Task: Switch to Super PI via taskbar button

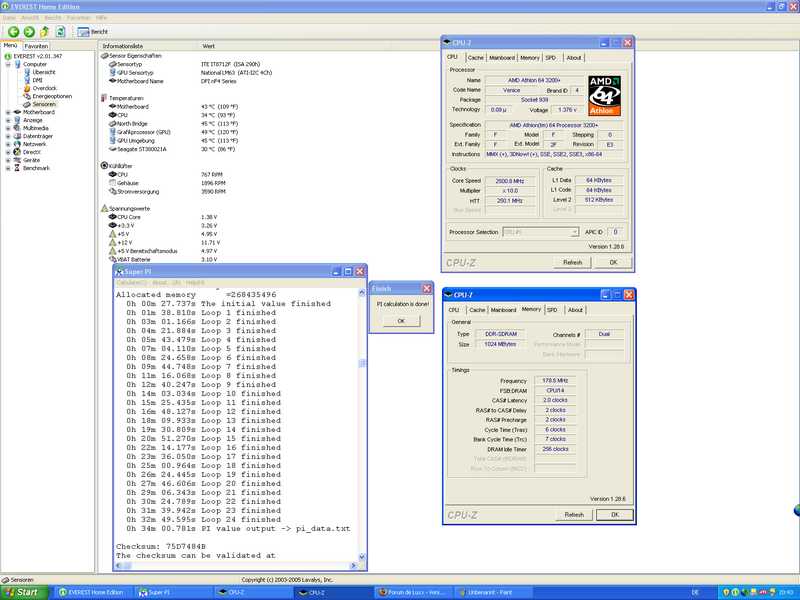Action: [174, 592]
